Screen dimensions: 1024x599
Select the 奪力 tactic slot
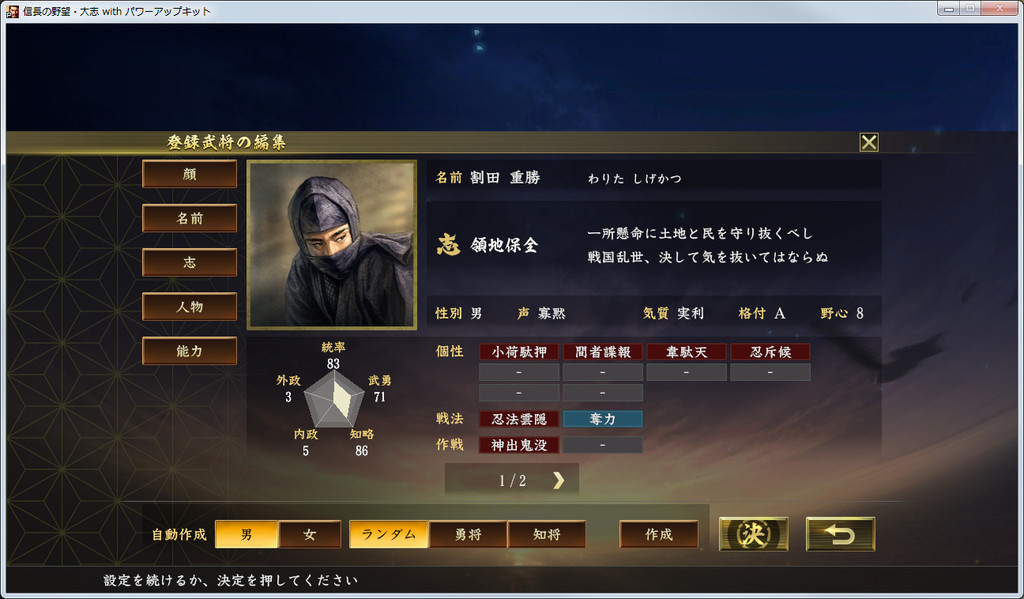pyautogui.click(x=603, y=419)
